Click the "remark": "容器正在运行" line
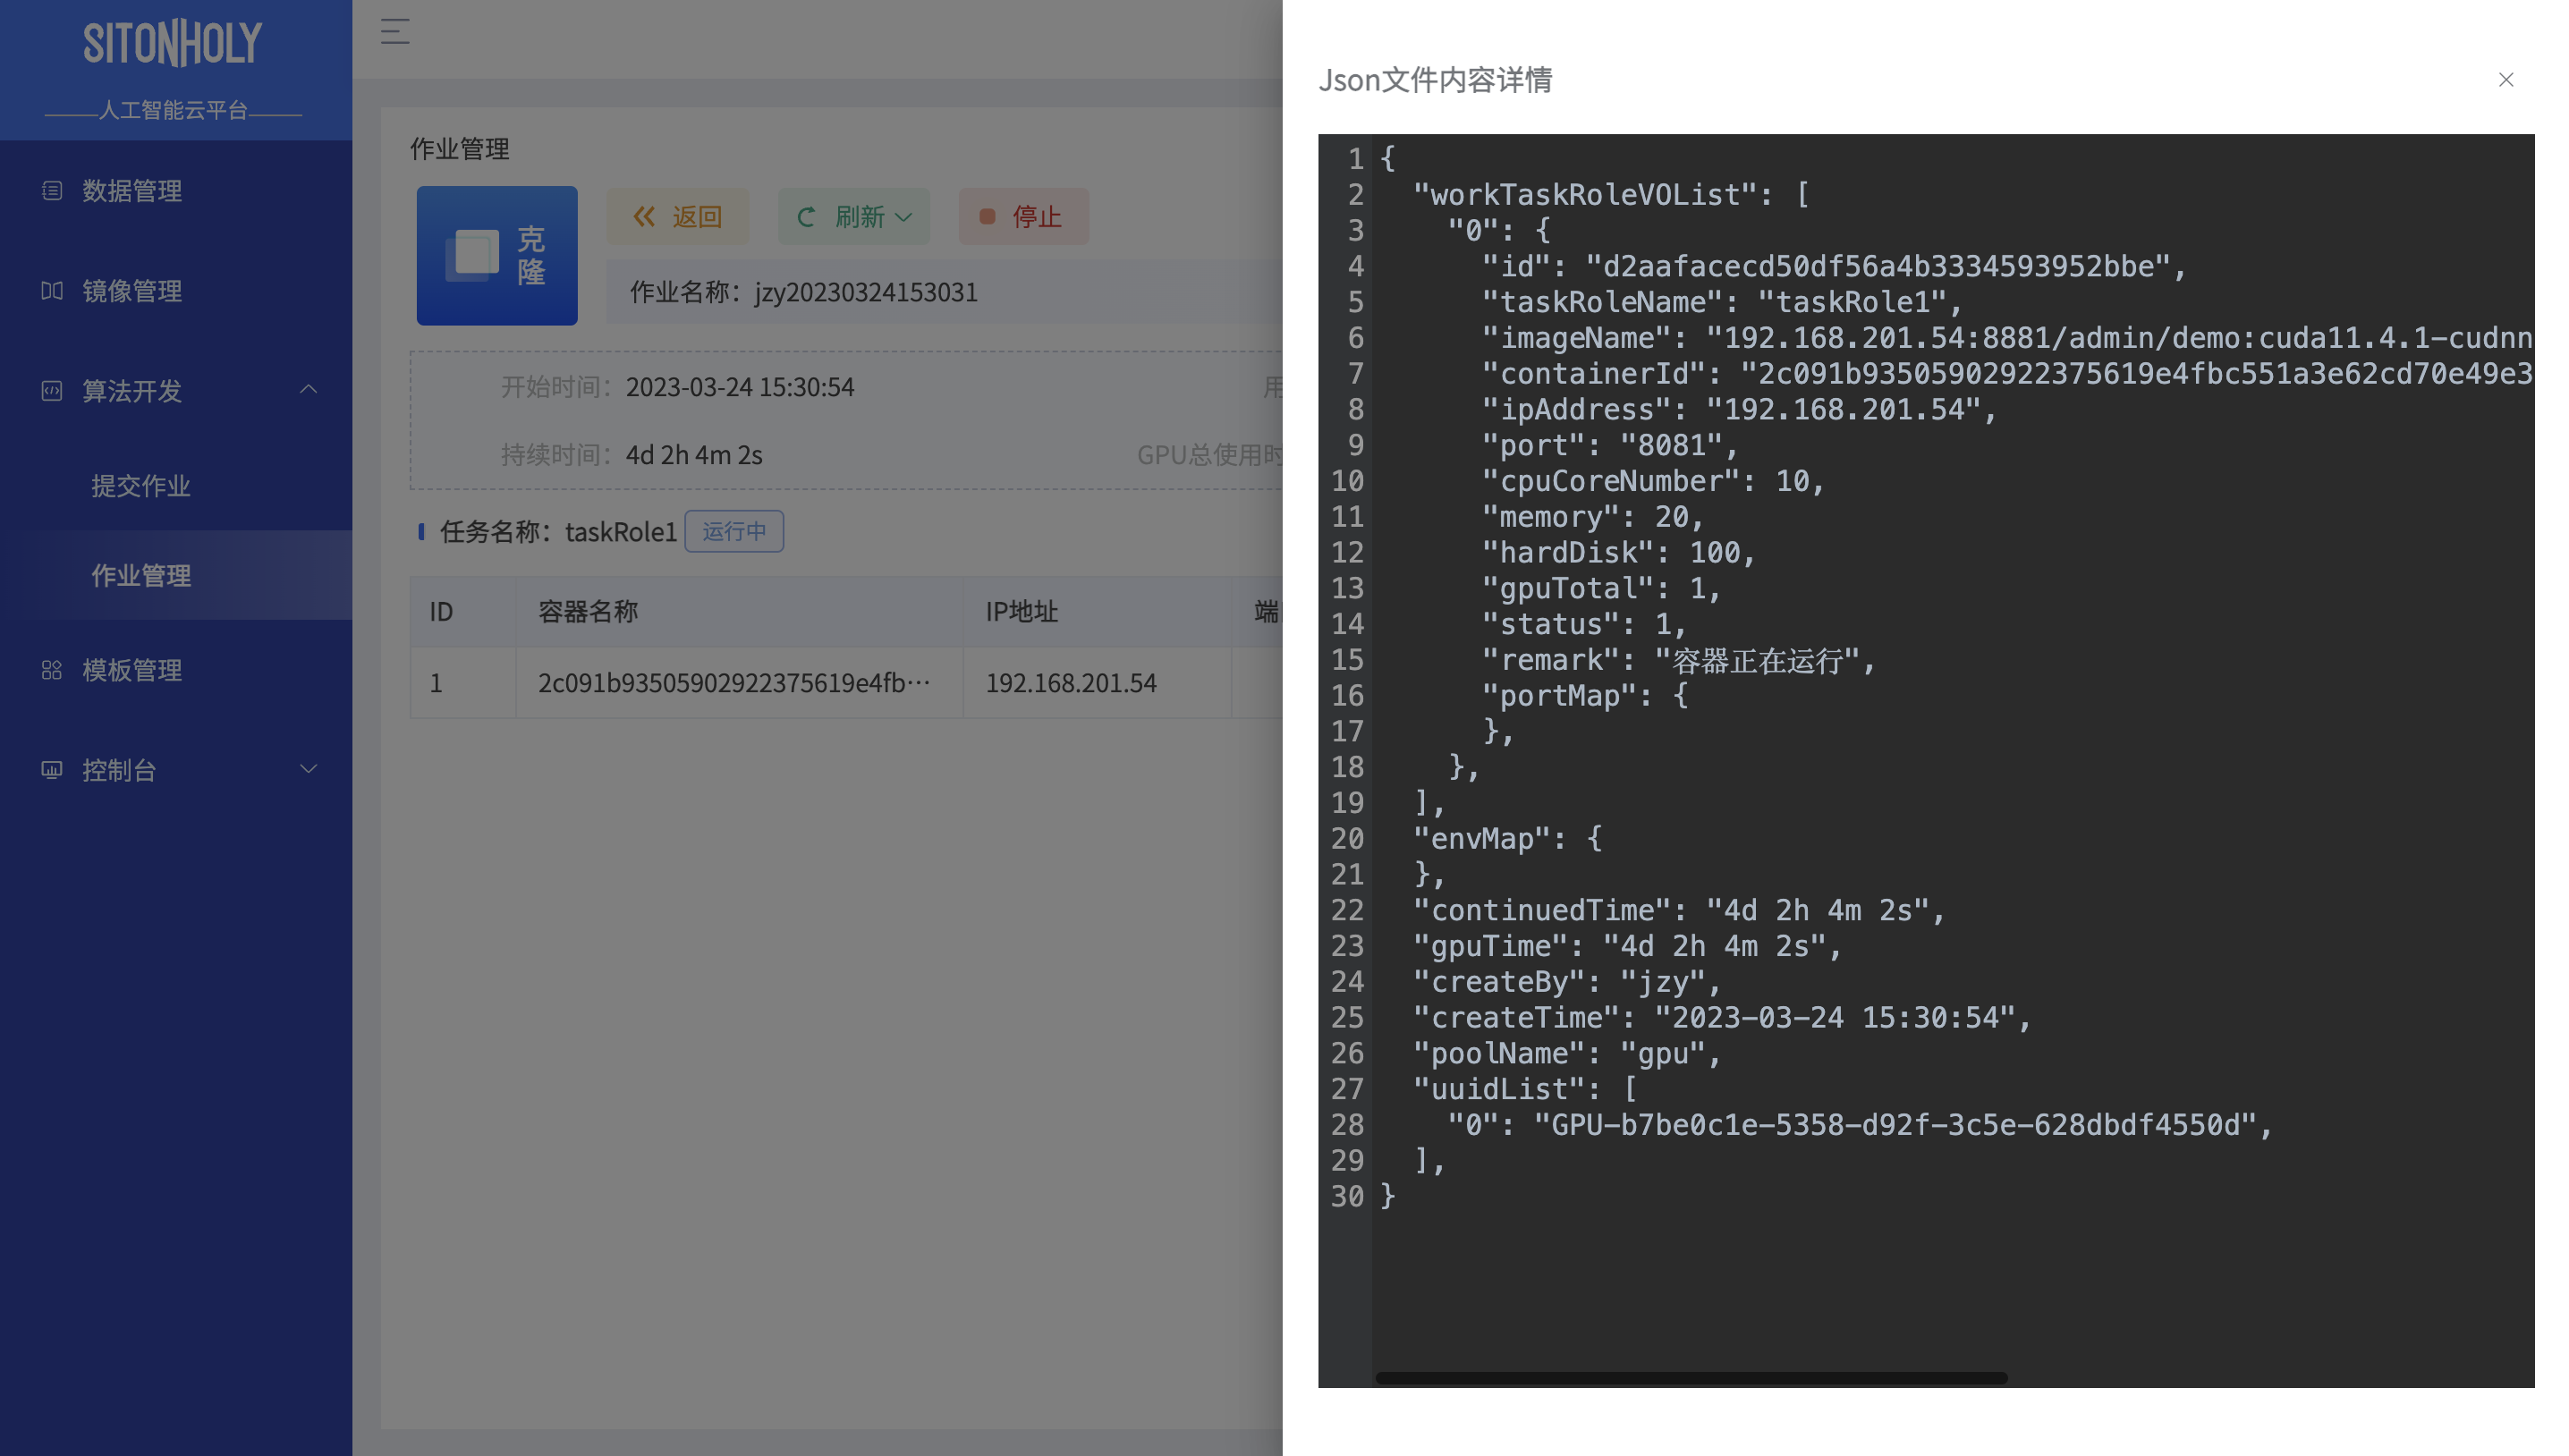Image resolution: width=2569 pixels, height=1456 pixels. (1679, 660)
